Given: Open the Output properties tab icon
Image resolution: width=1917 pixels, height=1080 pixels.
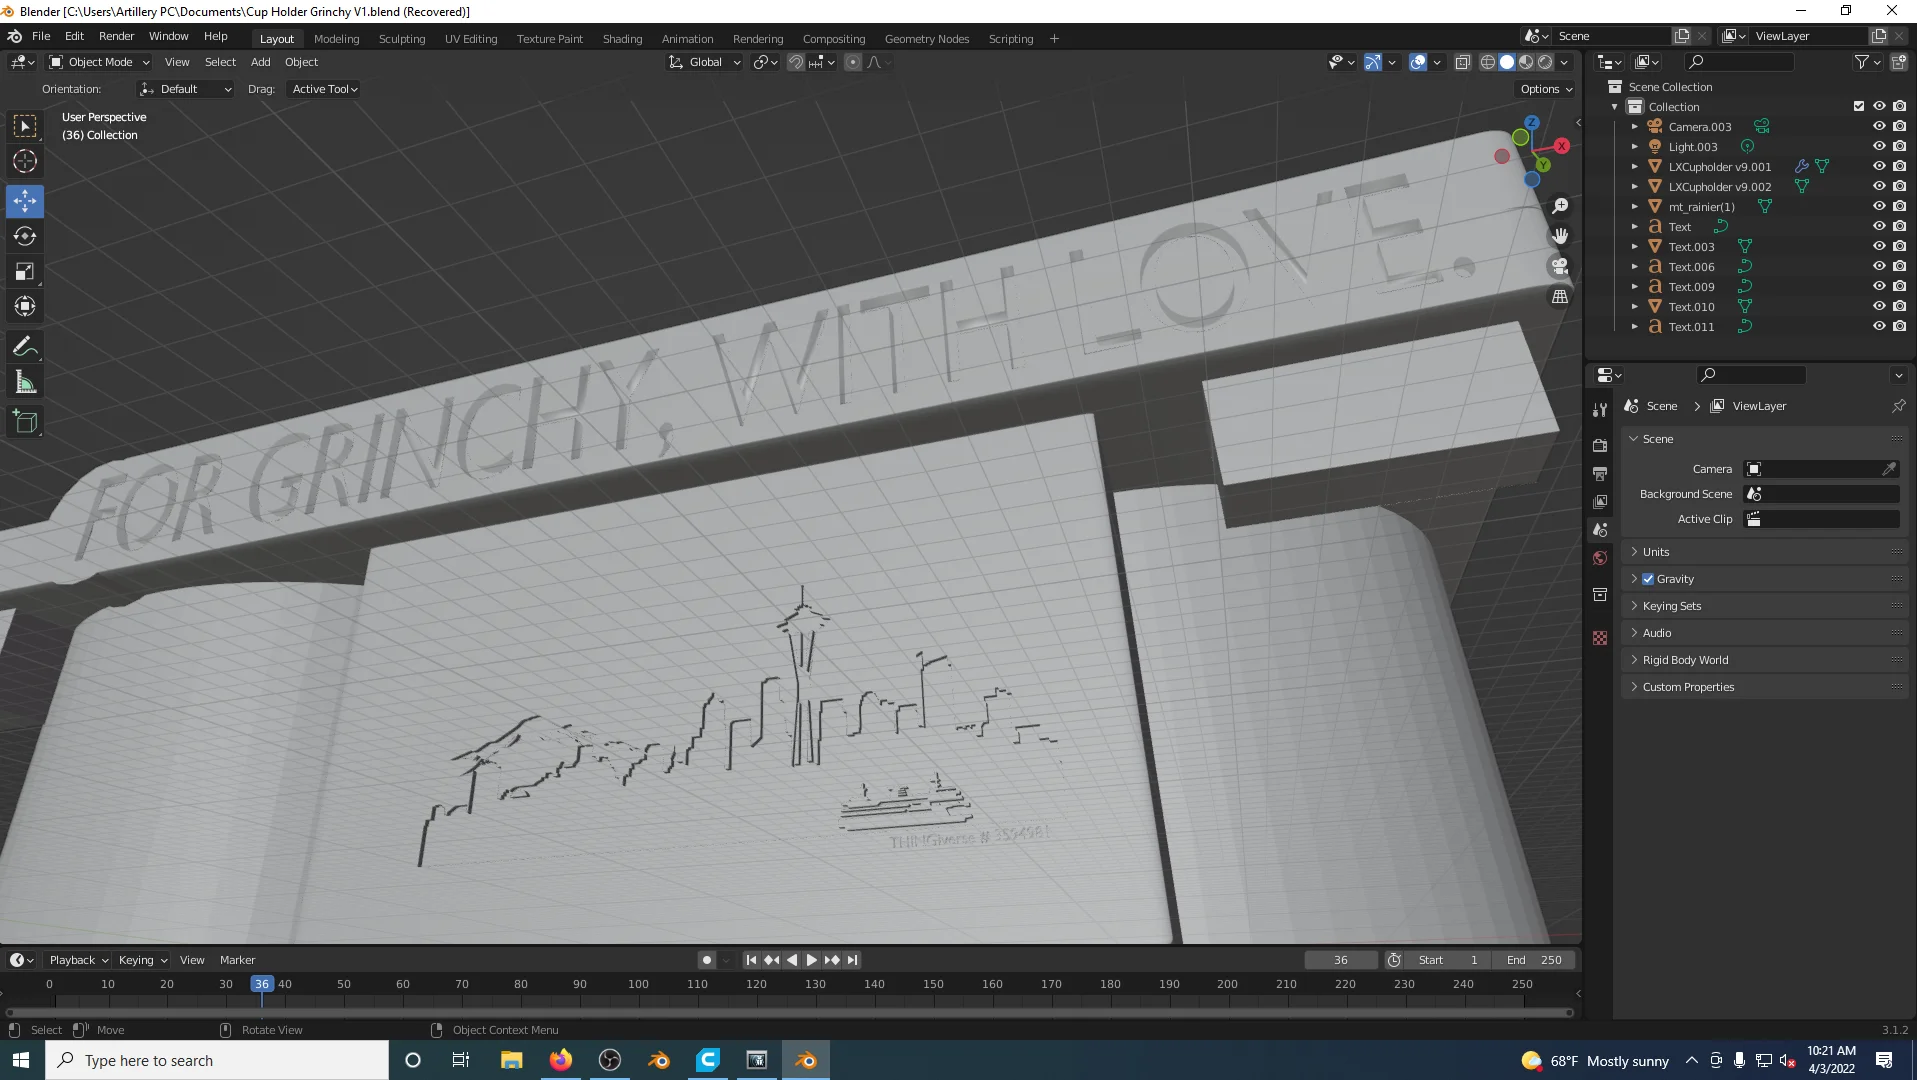Looking at the screenshot, I should coord(1600,473).
